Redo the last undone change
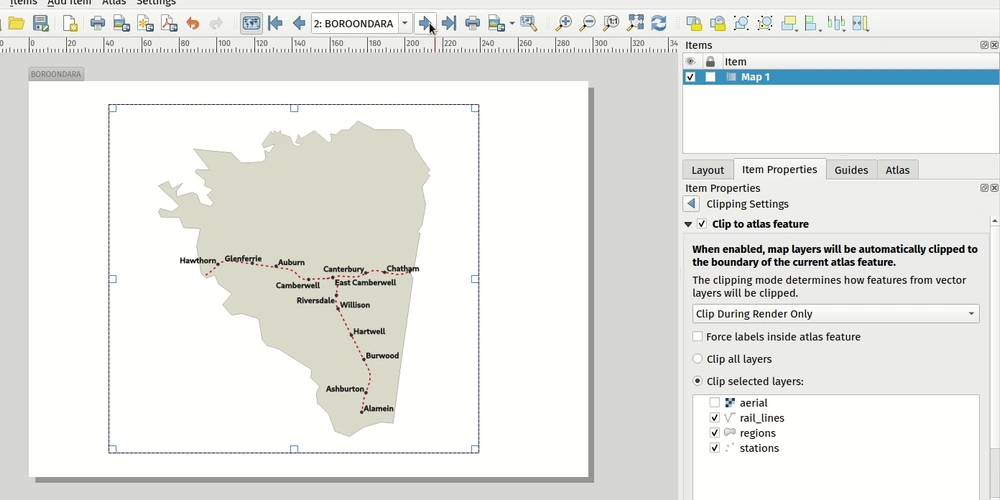 coord(216,24)
